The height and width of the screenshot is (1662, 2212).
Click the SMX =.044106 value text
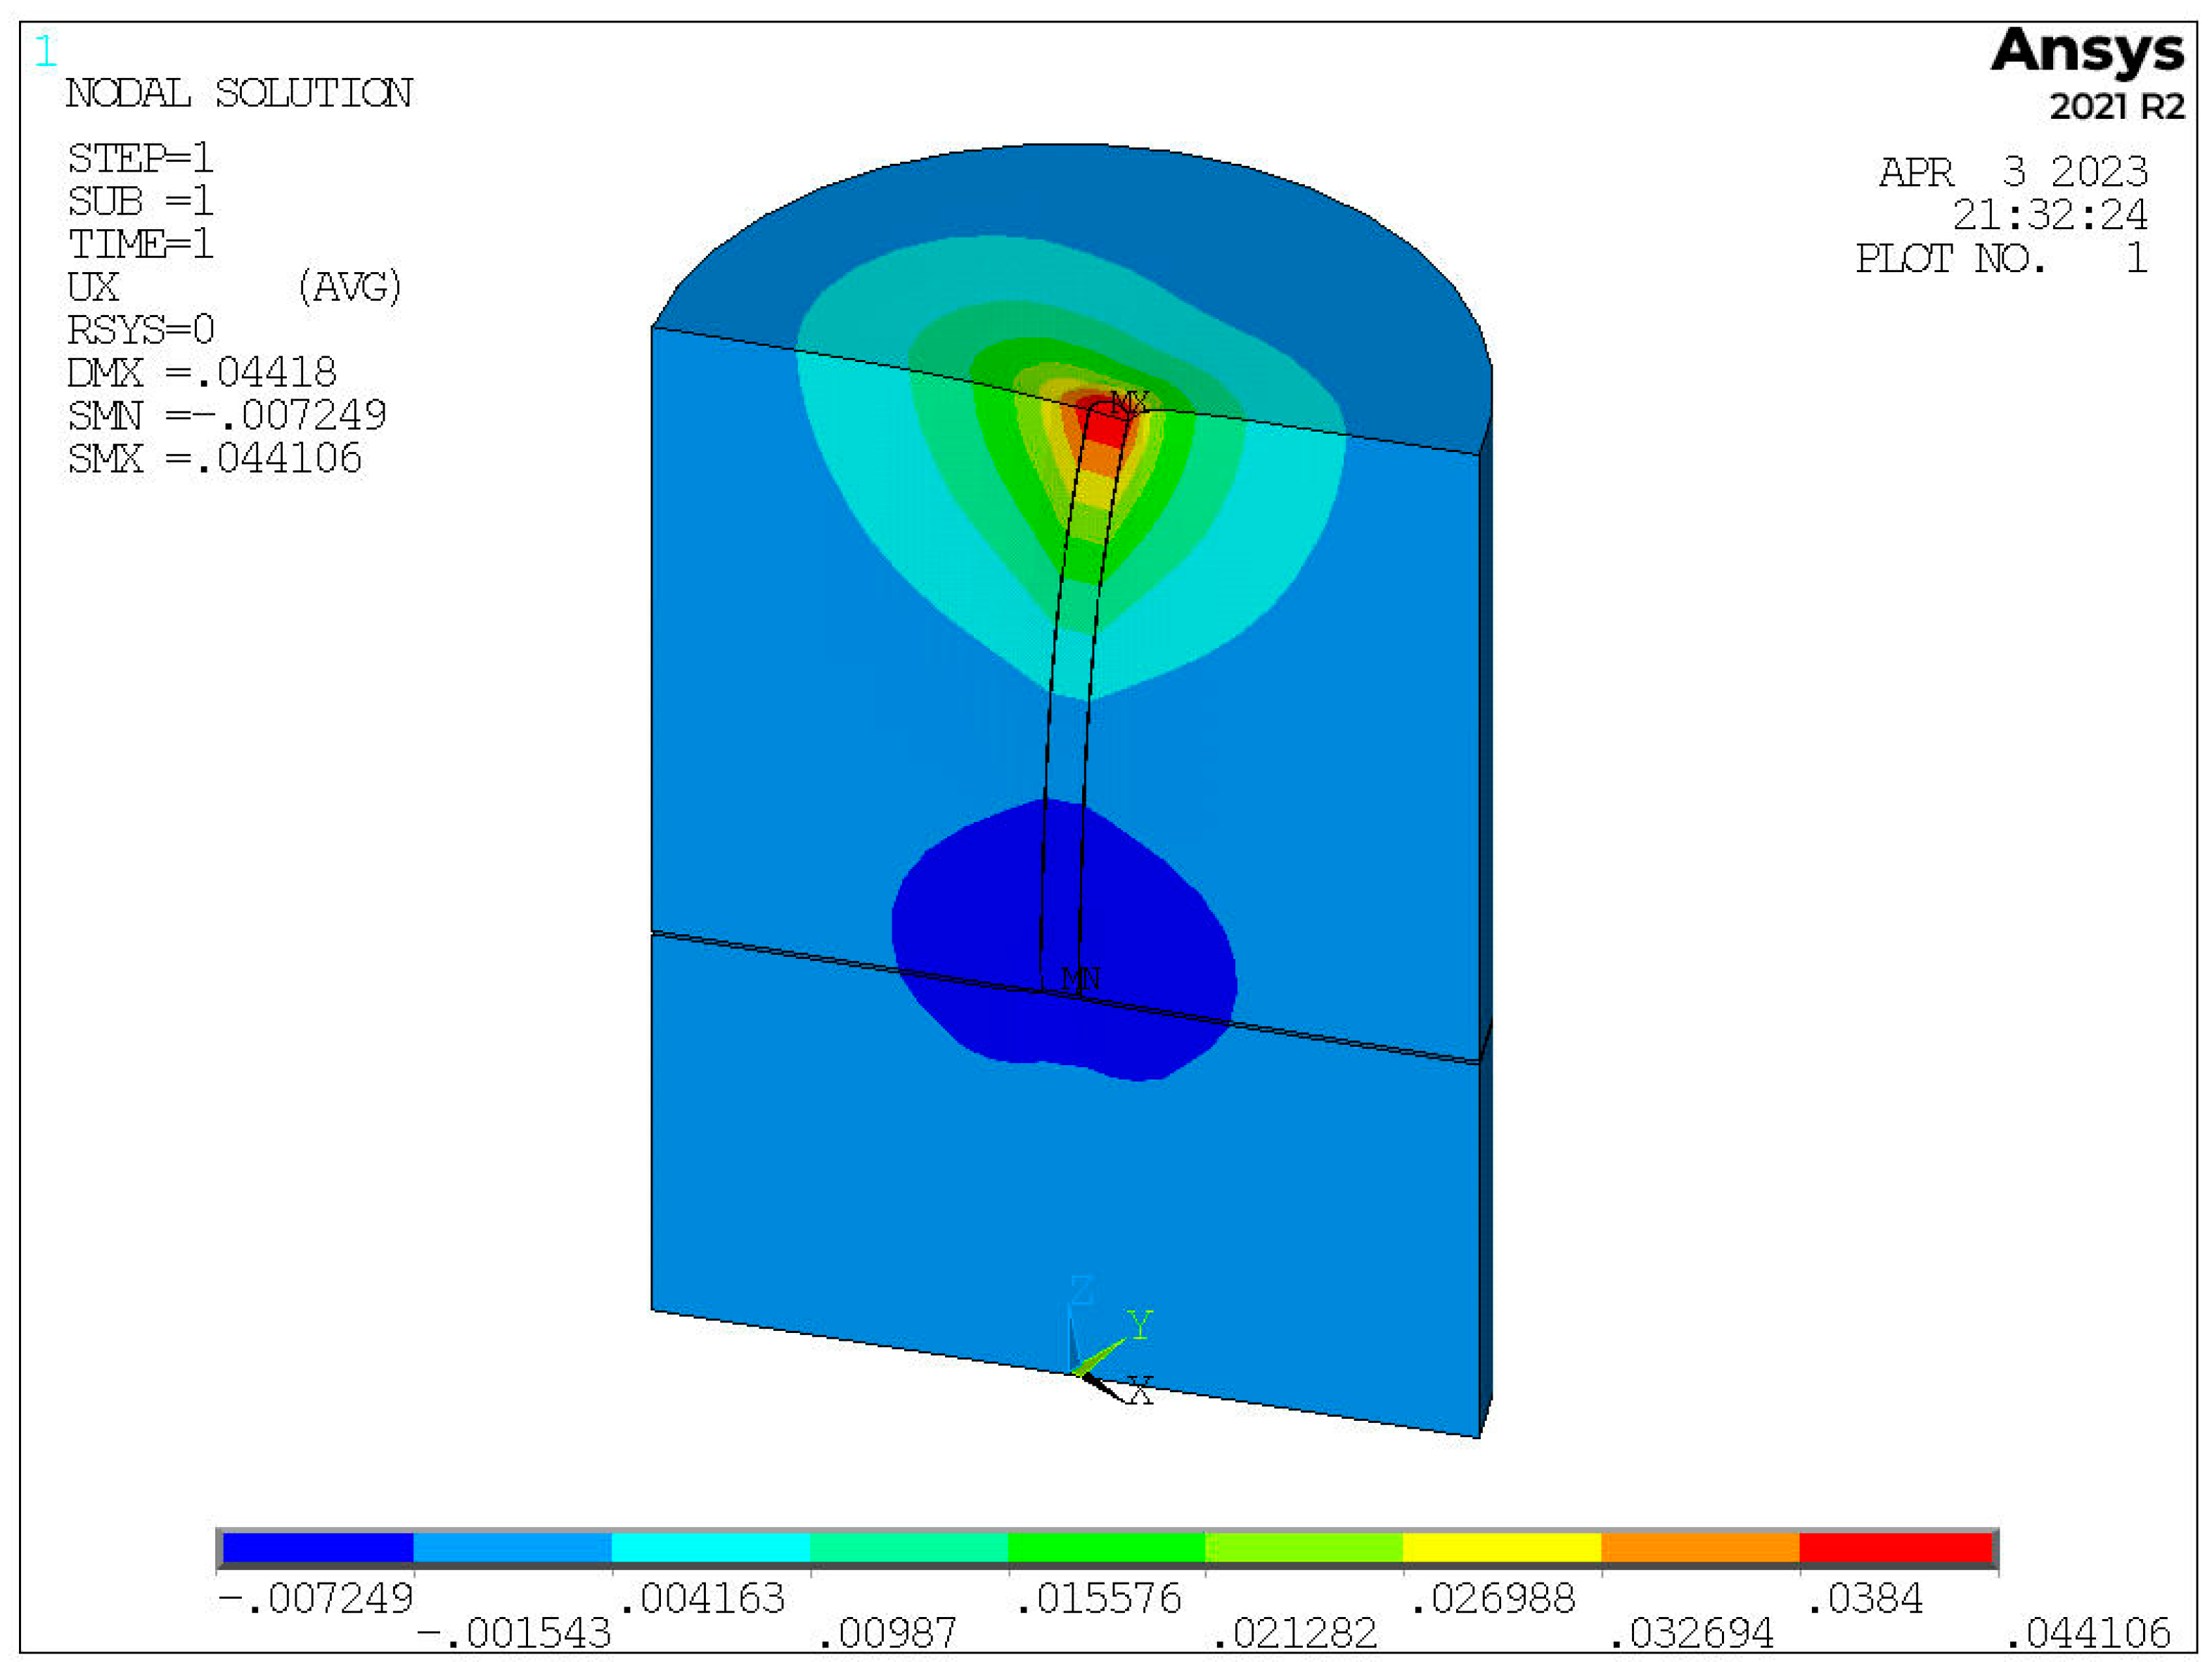[x=214, y=459]
